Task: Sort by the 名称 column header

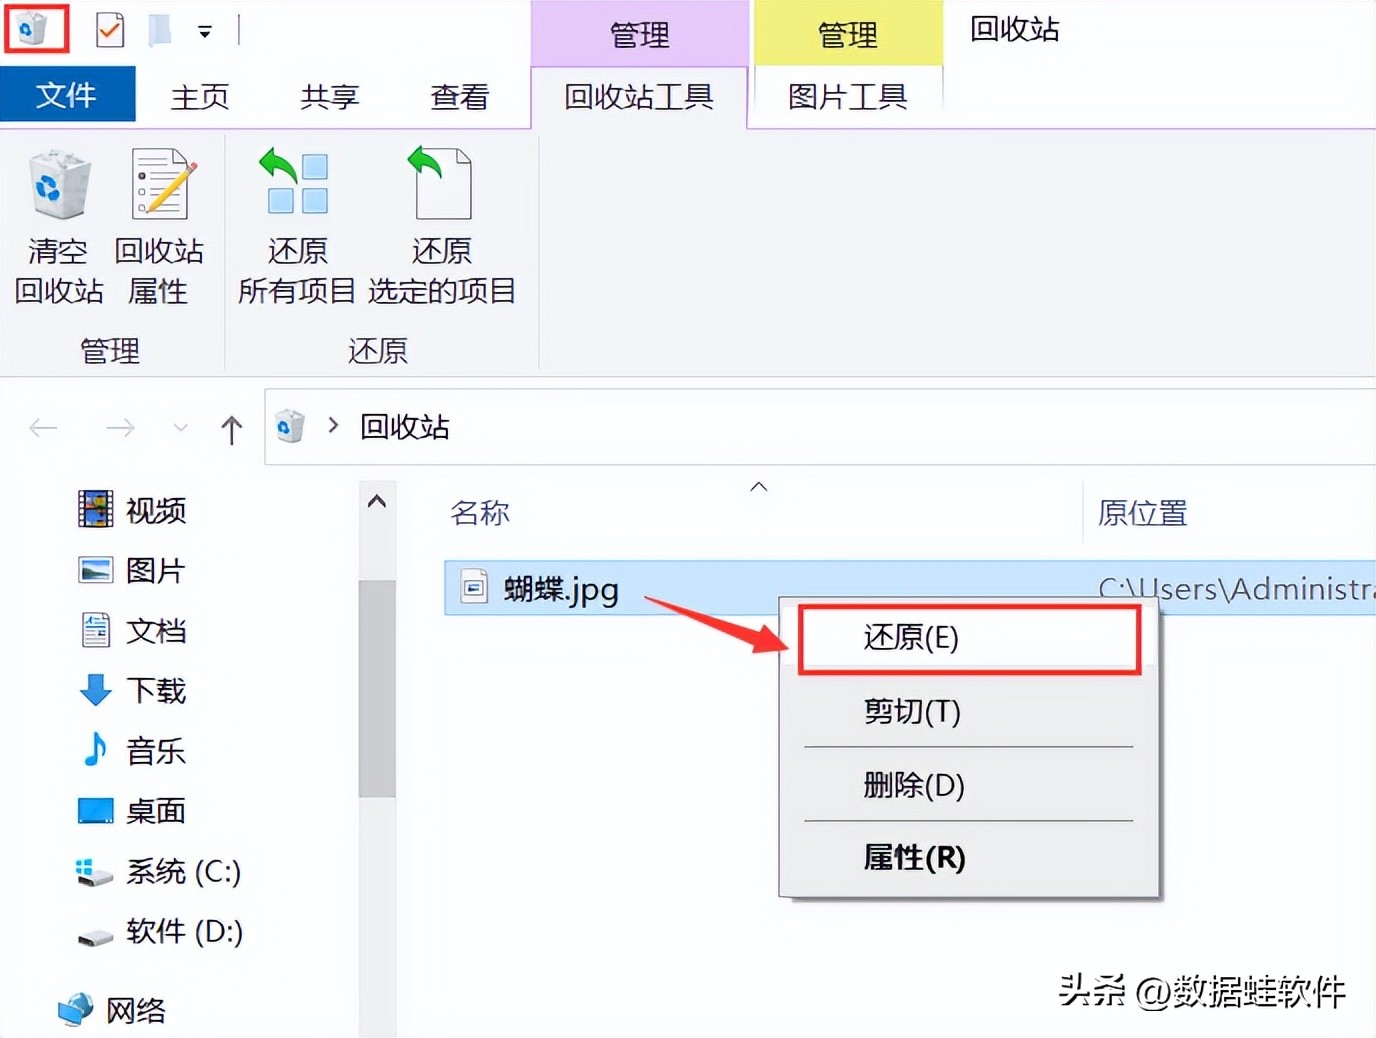Action: (x=480, y=513)
